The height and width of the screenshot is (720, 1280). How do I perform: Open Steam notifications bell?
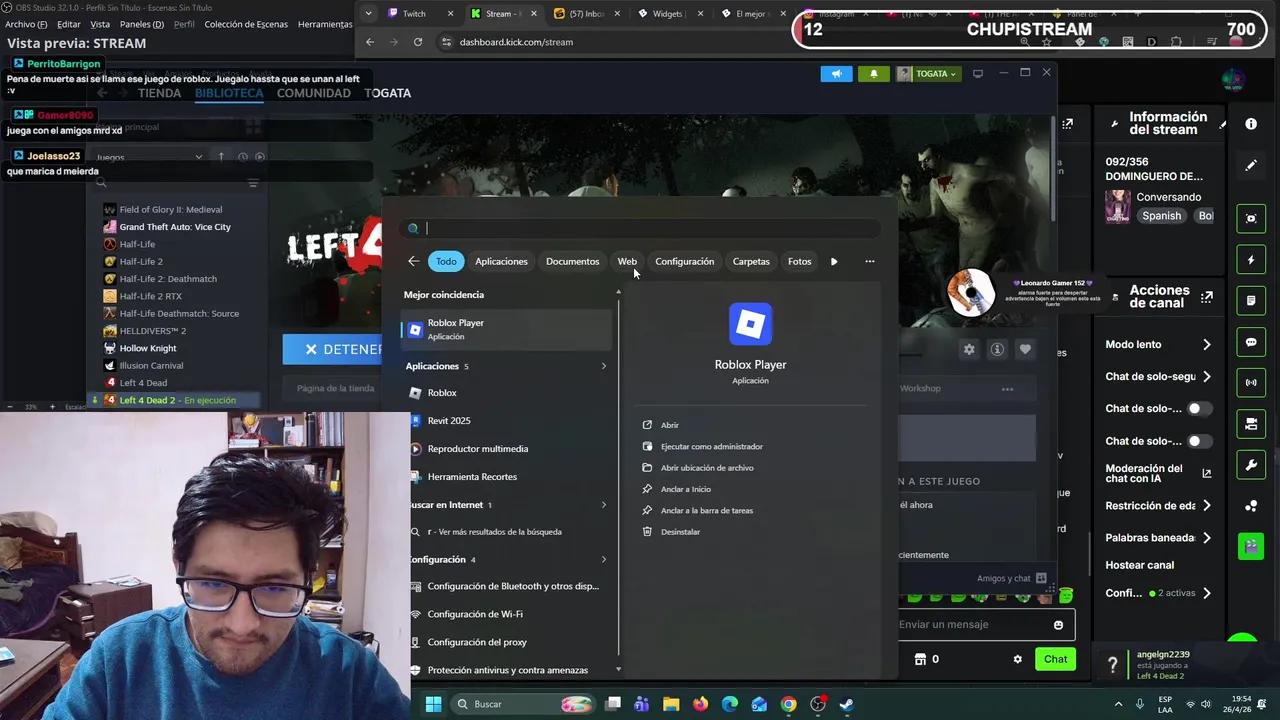click(873, 73)
